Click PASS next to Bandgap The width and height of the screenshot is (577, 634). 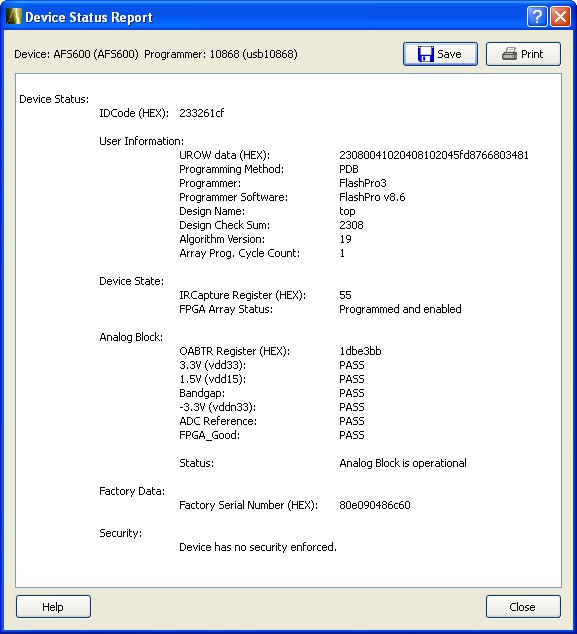(x=352, y=393)
